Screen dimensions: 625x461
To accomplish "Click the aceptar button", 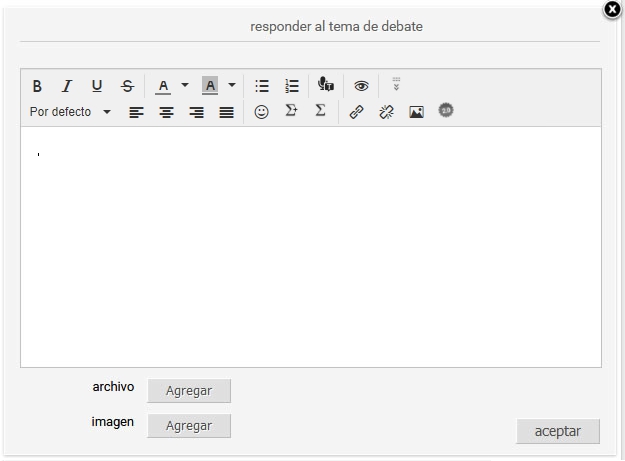I will point(558,431).
